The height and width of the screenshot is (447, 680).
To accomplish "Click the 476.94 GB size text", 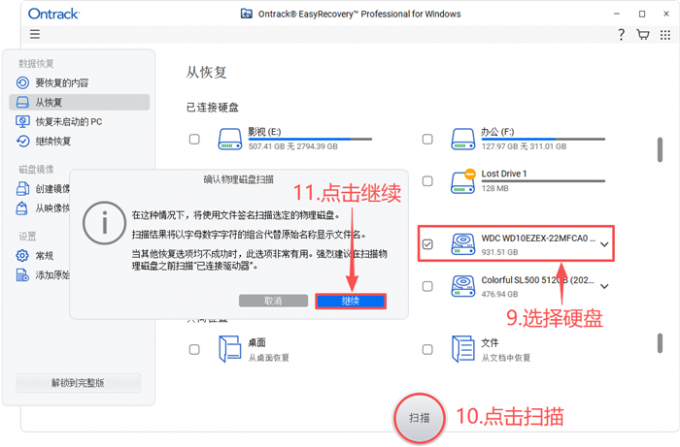I will (x=500, y=294).
